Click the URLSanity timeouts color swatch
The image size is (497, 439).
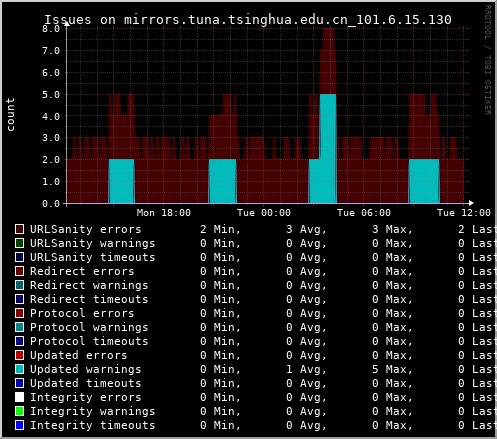tap(19, 257)
